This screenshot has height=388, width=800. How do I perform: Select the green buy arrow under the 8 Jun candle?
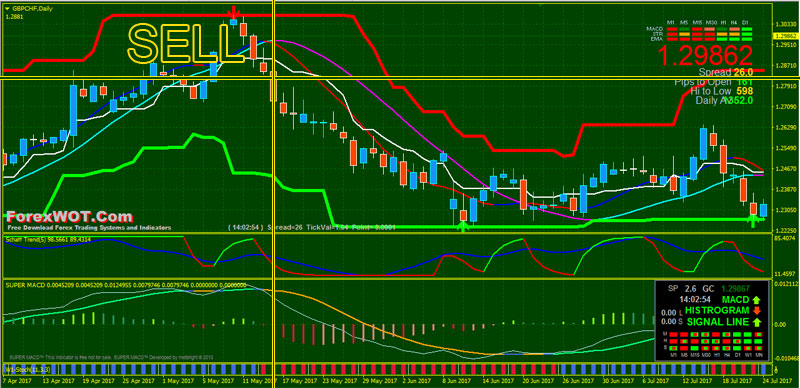tap(463, 227)
